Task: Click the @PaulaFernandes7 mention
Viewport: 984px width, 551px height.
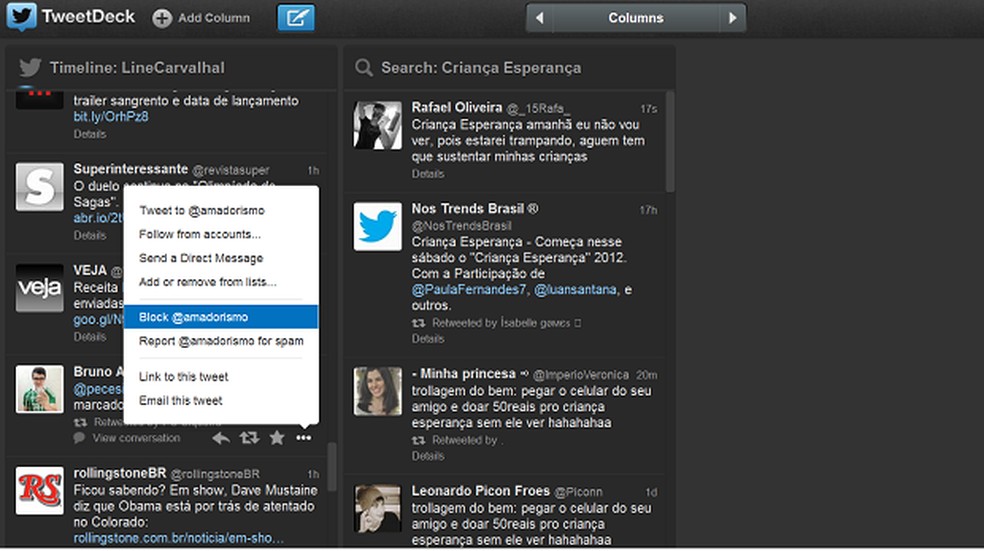Action: pos(469,289)
